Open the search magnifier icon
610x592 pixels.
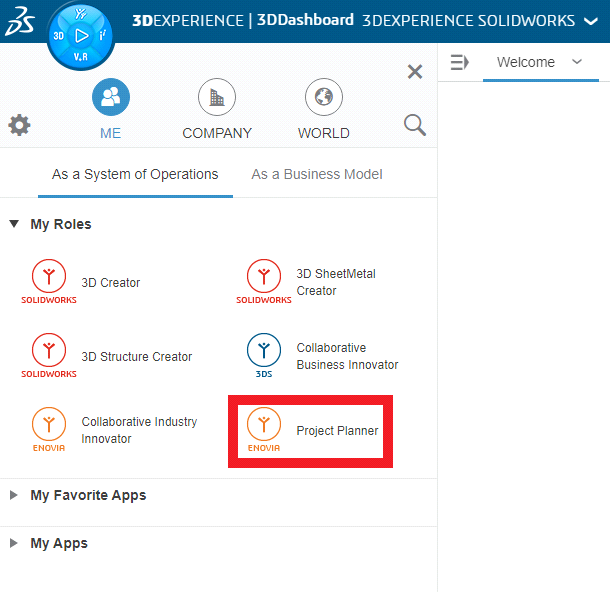(415, 125)
